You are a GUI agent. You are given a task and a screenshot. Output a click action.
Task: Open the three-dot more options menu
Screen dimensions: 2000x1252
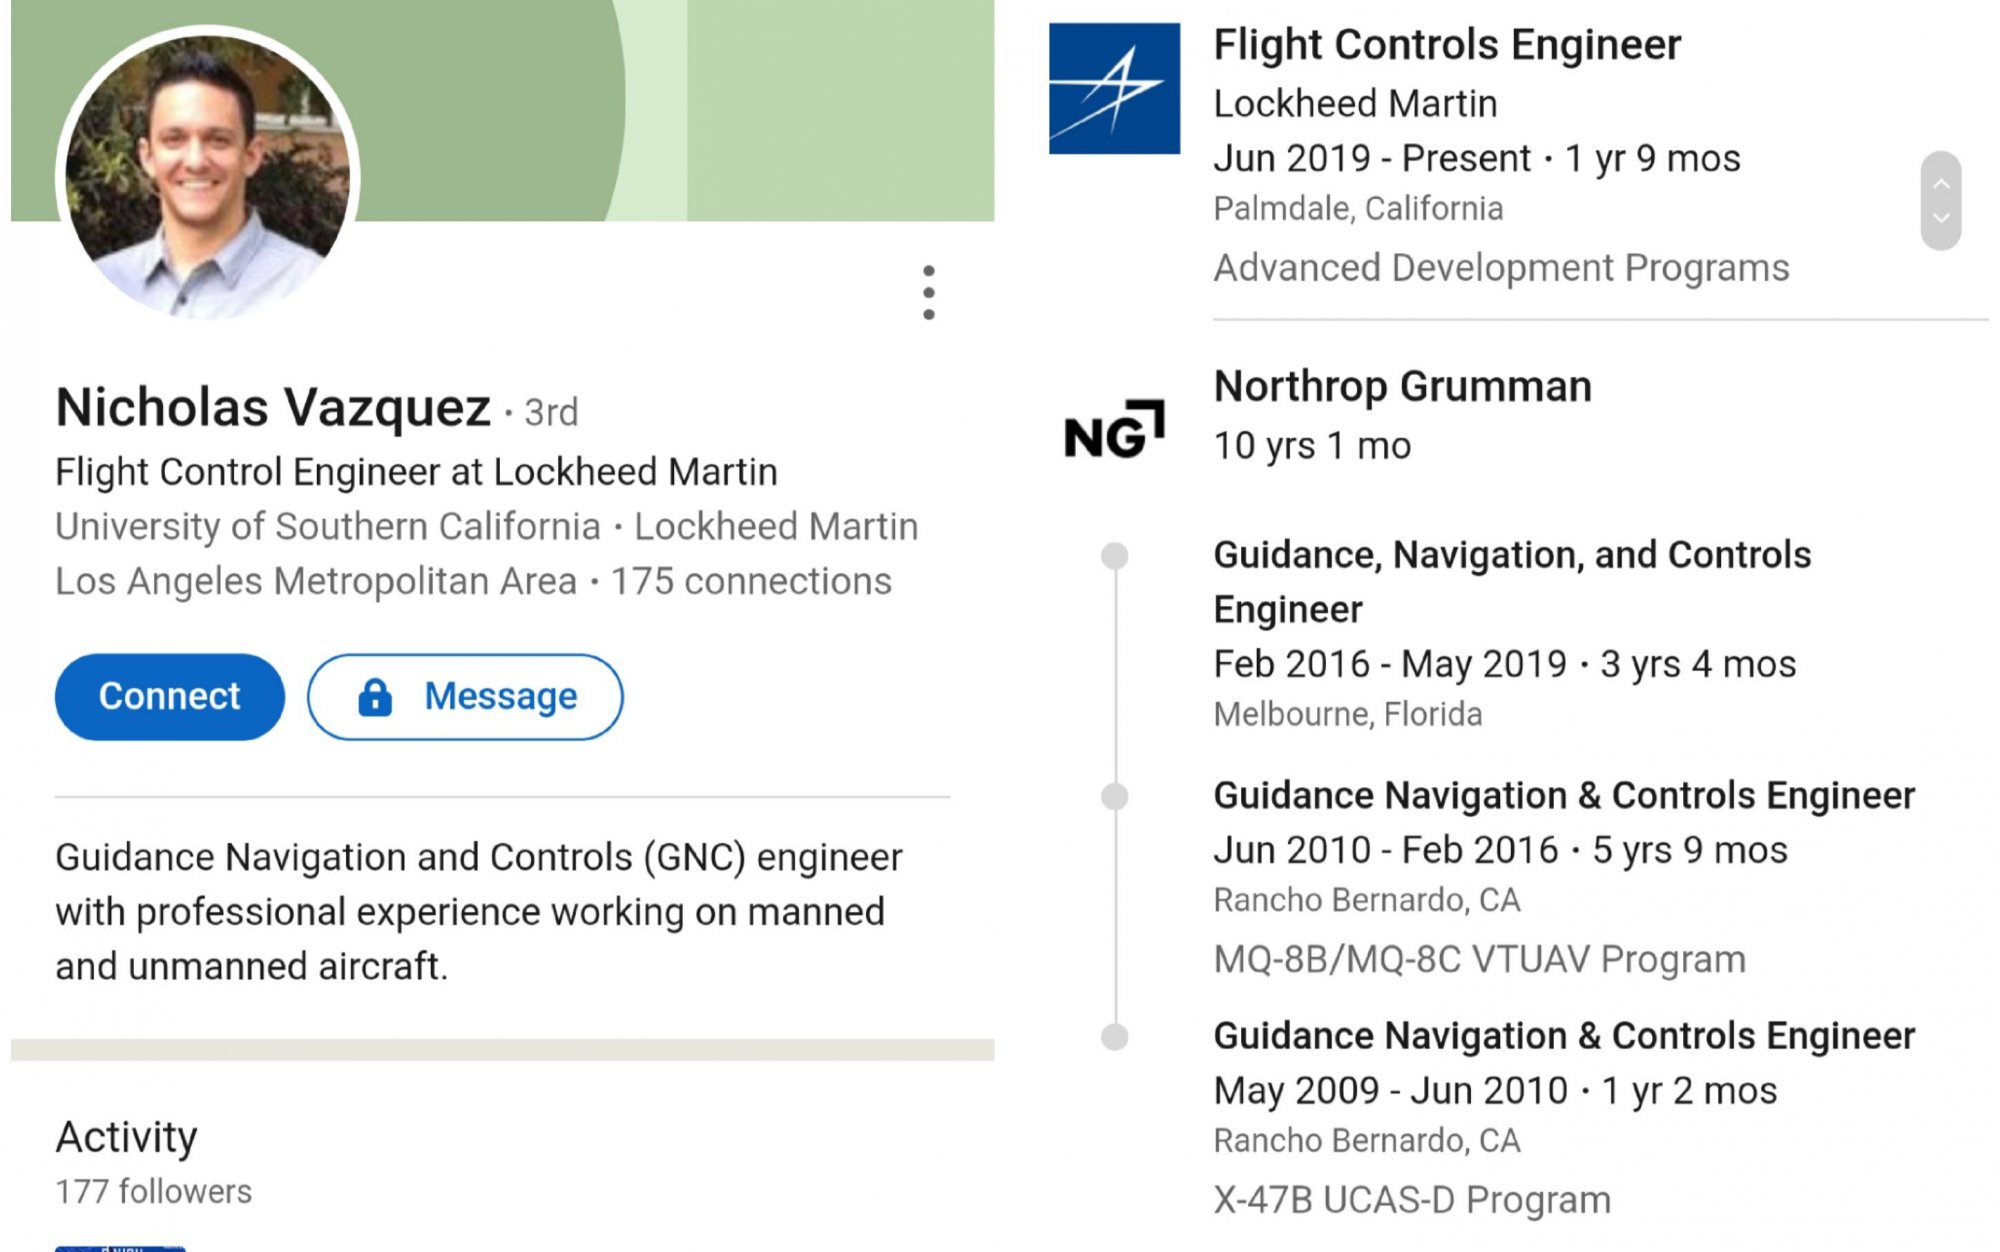coord(929,292)
